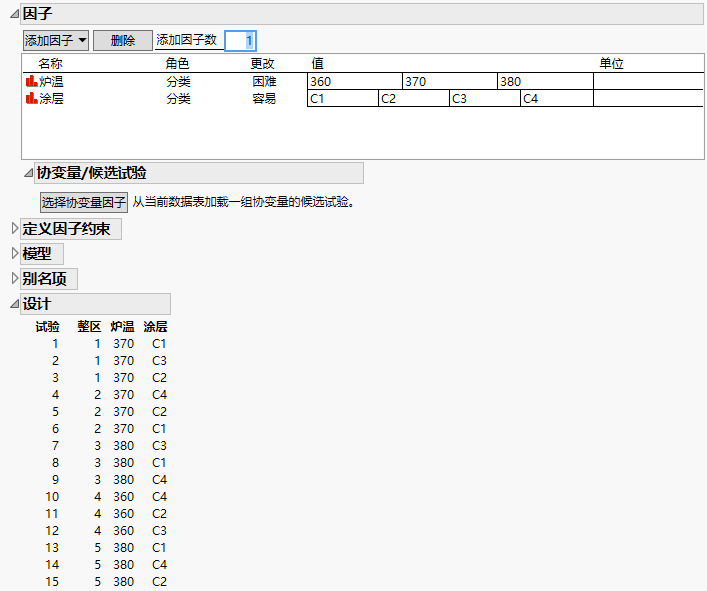Click the 删除 button
Viewport: 707px width, 591px height.
(x=123, y=41)
